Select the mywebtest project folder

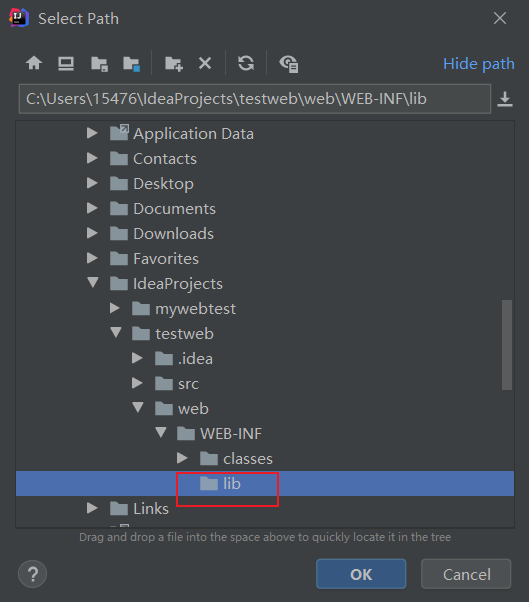click(x=265, y=308)
